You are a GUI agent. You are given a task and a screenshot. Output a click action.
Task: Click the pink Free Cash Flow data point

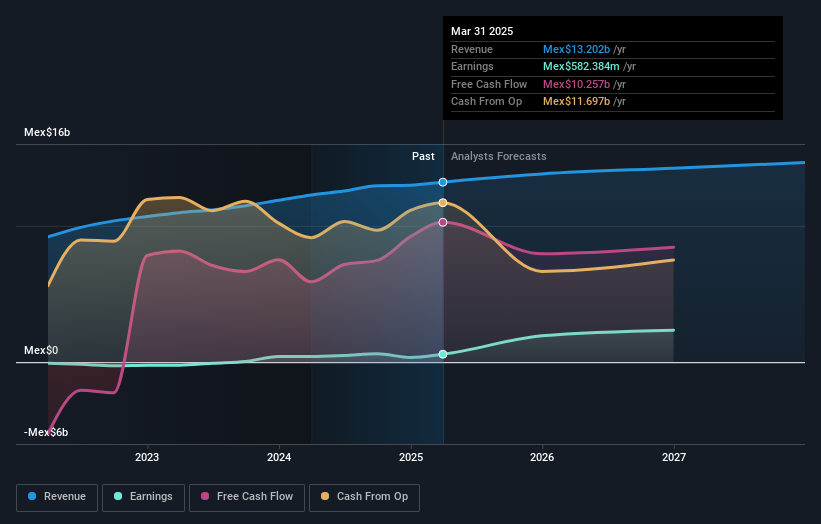(443, 222)
